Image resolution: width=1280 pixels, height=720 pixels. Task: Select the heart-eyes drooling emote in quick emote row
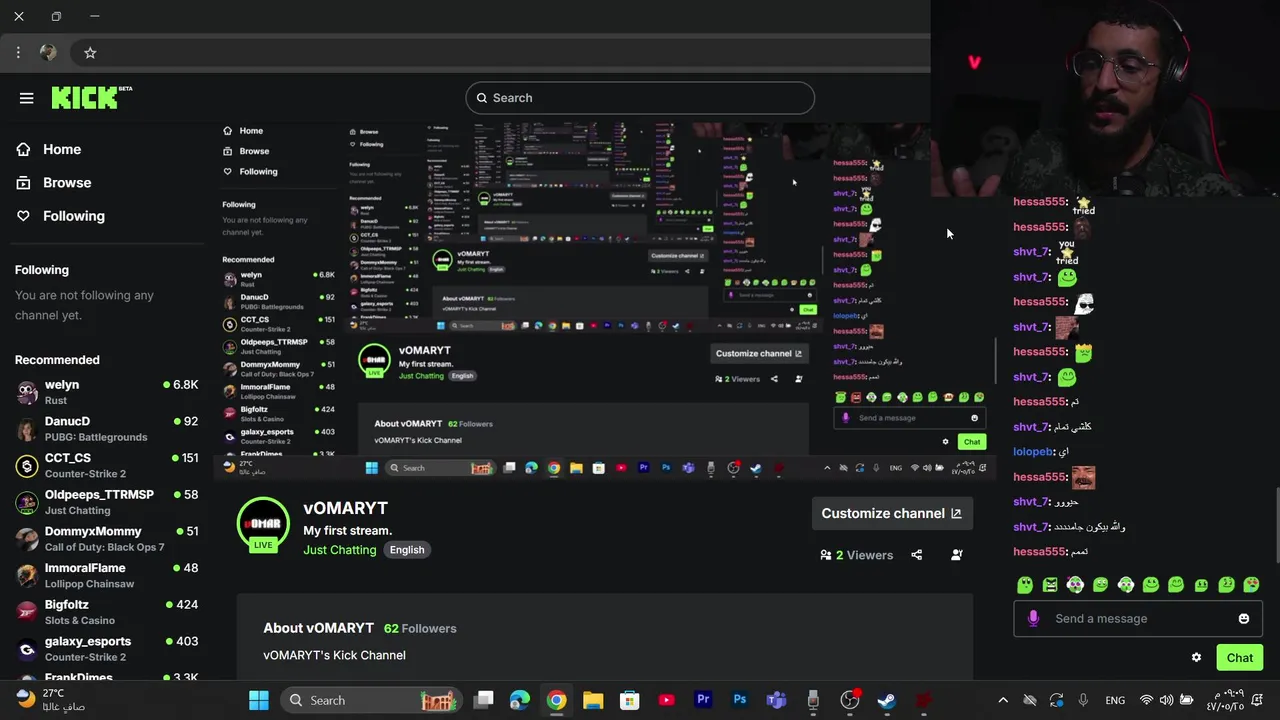click(x=1252, y=585)
